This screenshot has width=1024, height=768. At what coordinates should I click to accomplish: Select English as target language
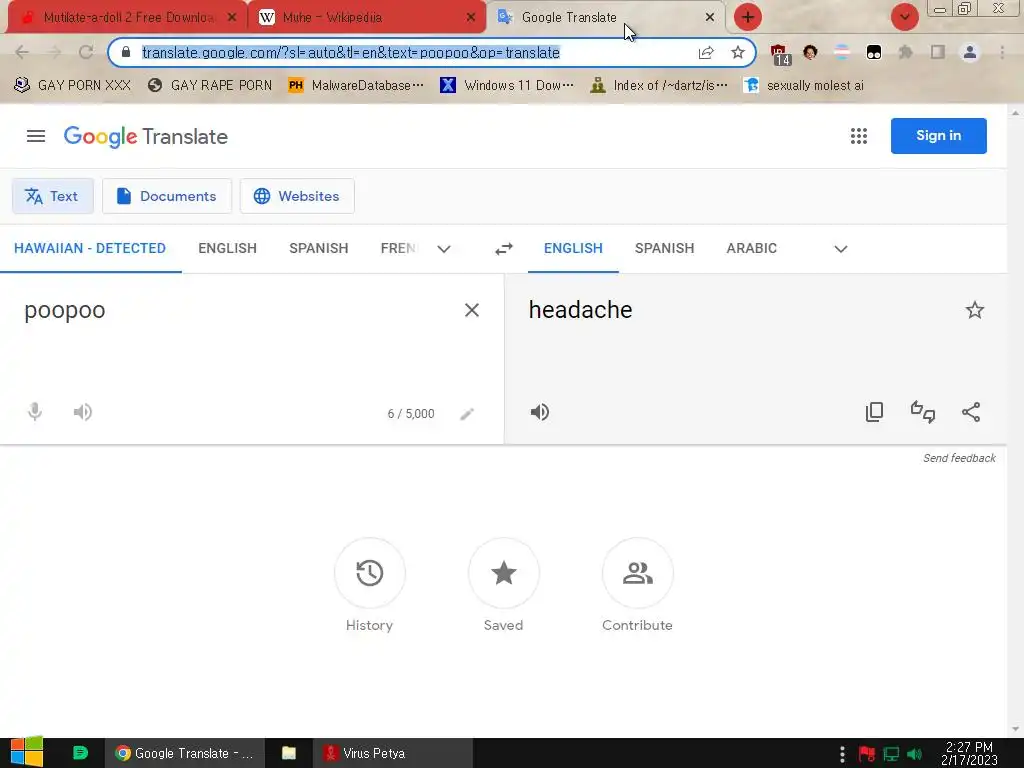(573, 248)
